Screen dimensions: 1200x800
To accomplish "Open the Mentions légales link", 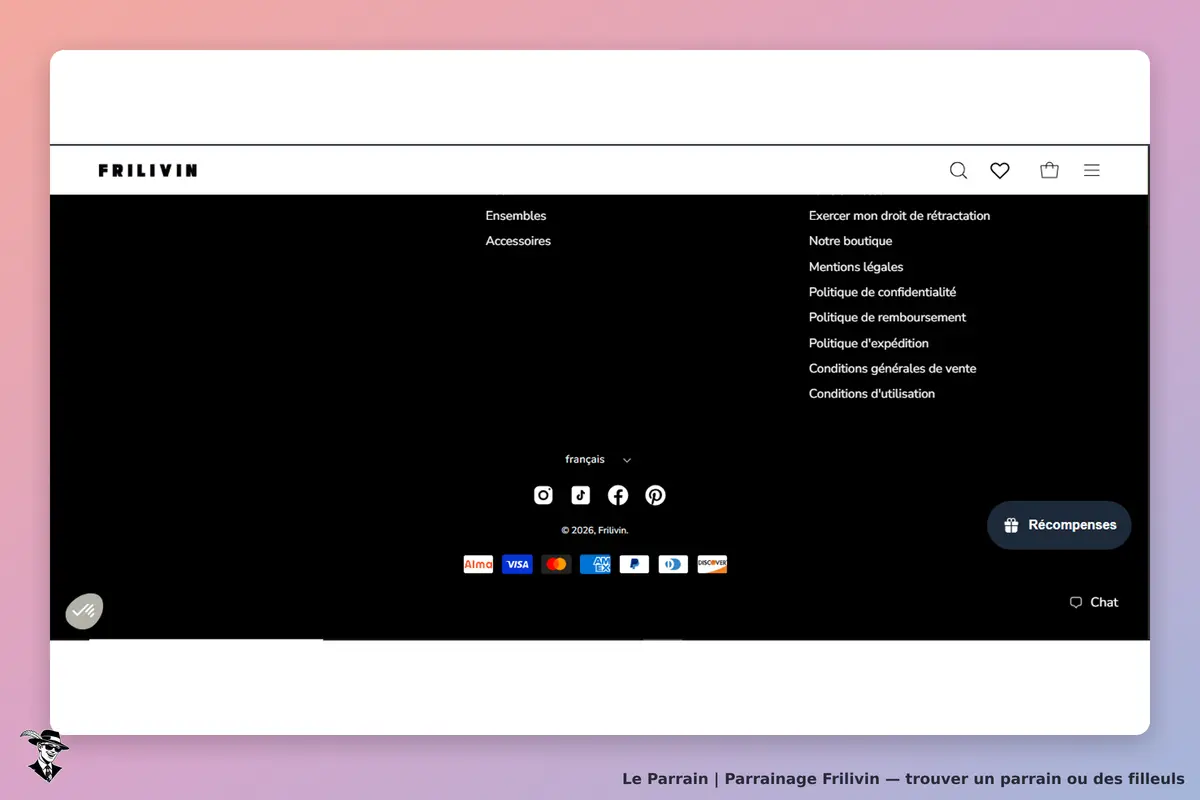I will coord(856,267).
